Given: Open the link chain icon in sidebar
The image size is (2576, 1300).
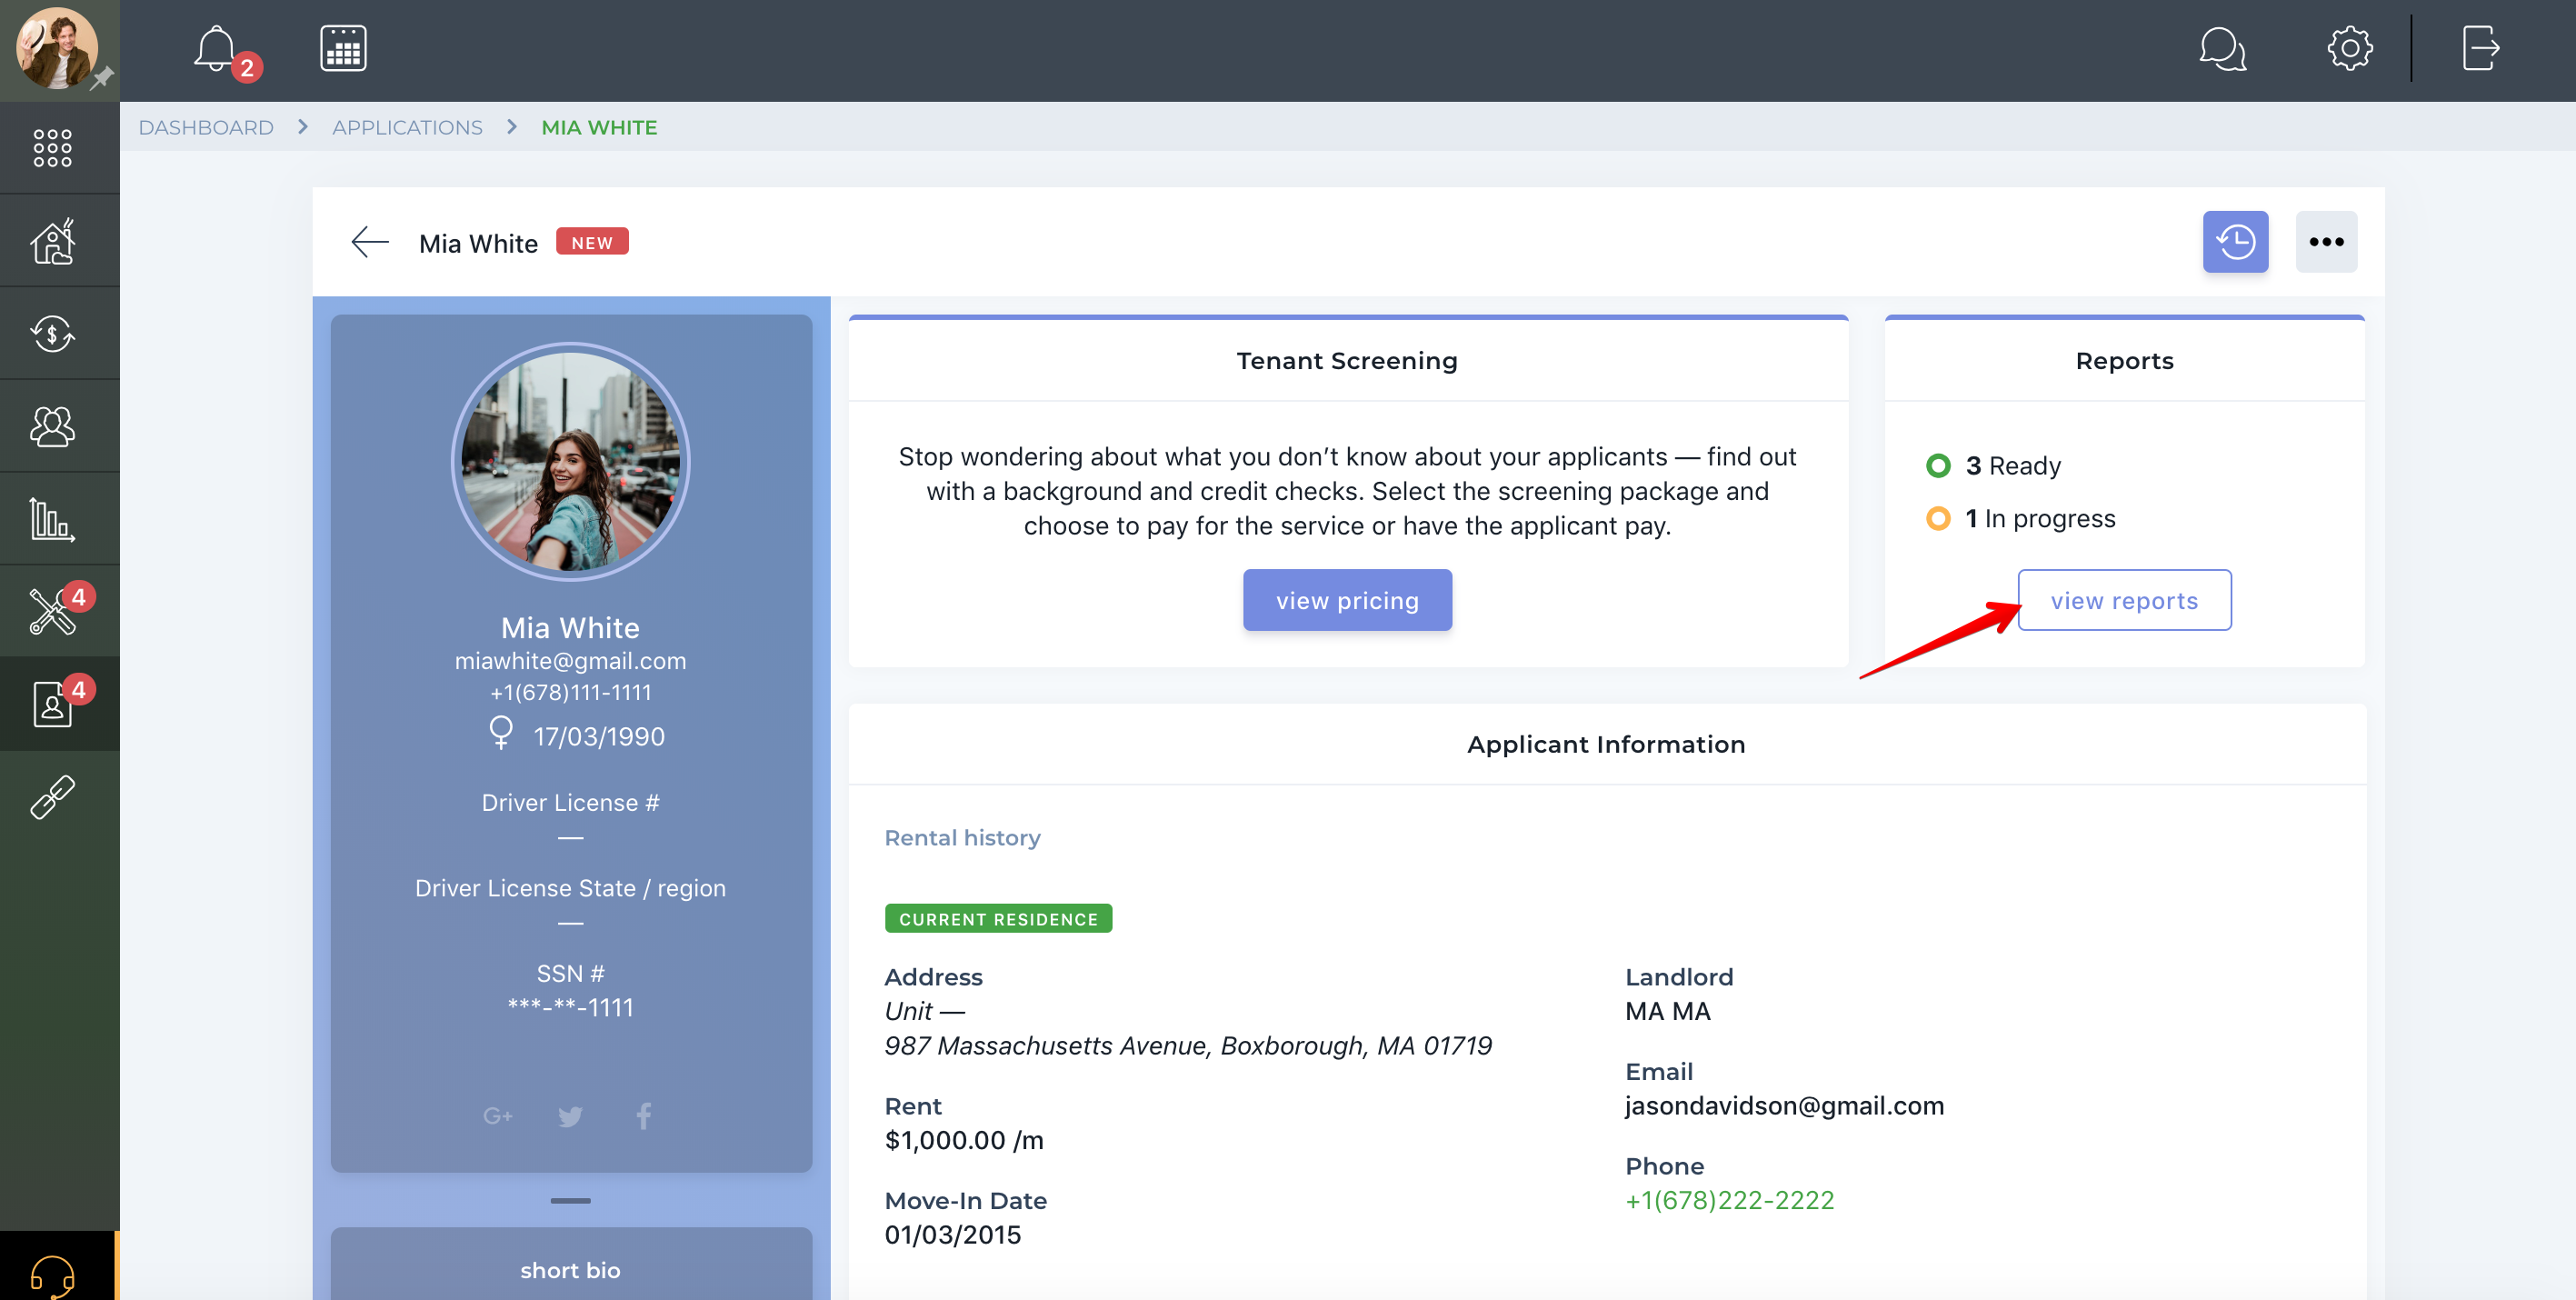Looking at the screenshot, I should pyautogui.click(x=53, y=797).
